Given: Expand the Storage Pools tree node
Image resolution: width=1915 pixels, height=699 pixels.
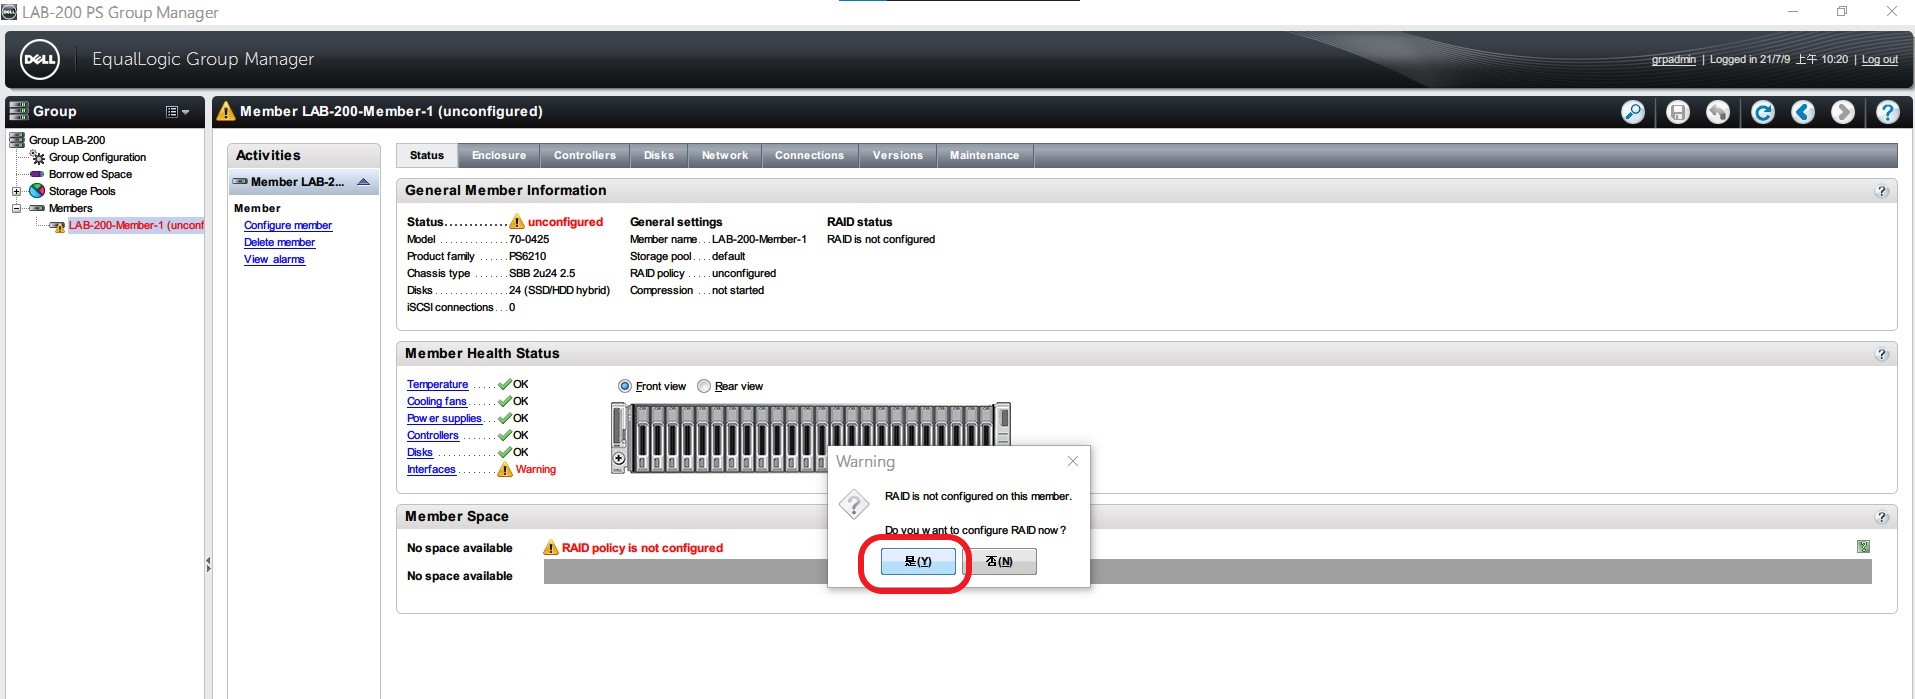Looking at the screenshot, I should coord(16,191).
